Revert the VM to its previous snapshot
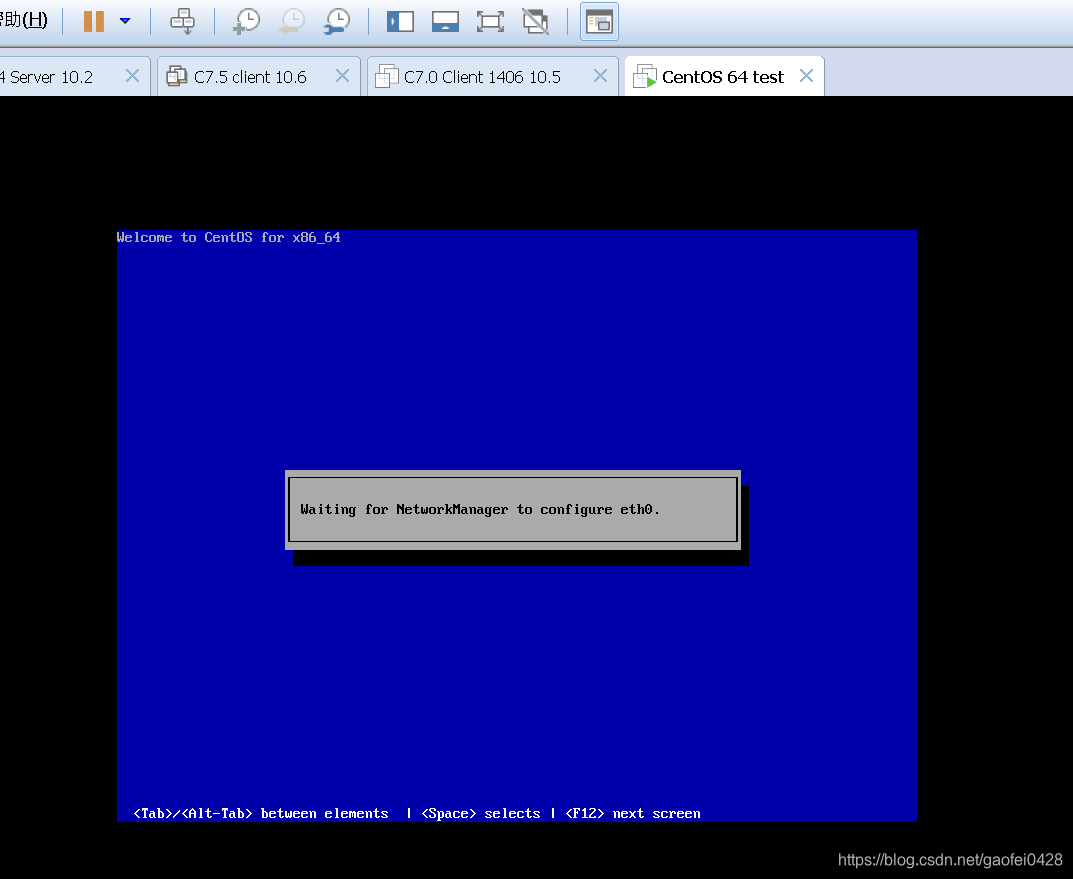This screenshot has width=1073, height=879. coord(292,21)
